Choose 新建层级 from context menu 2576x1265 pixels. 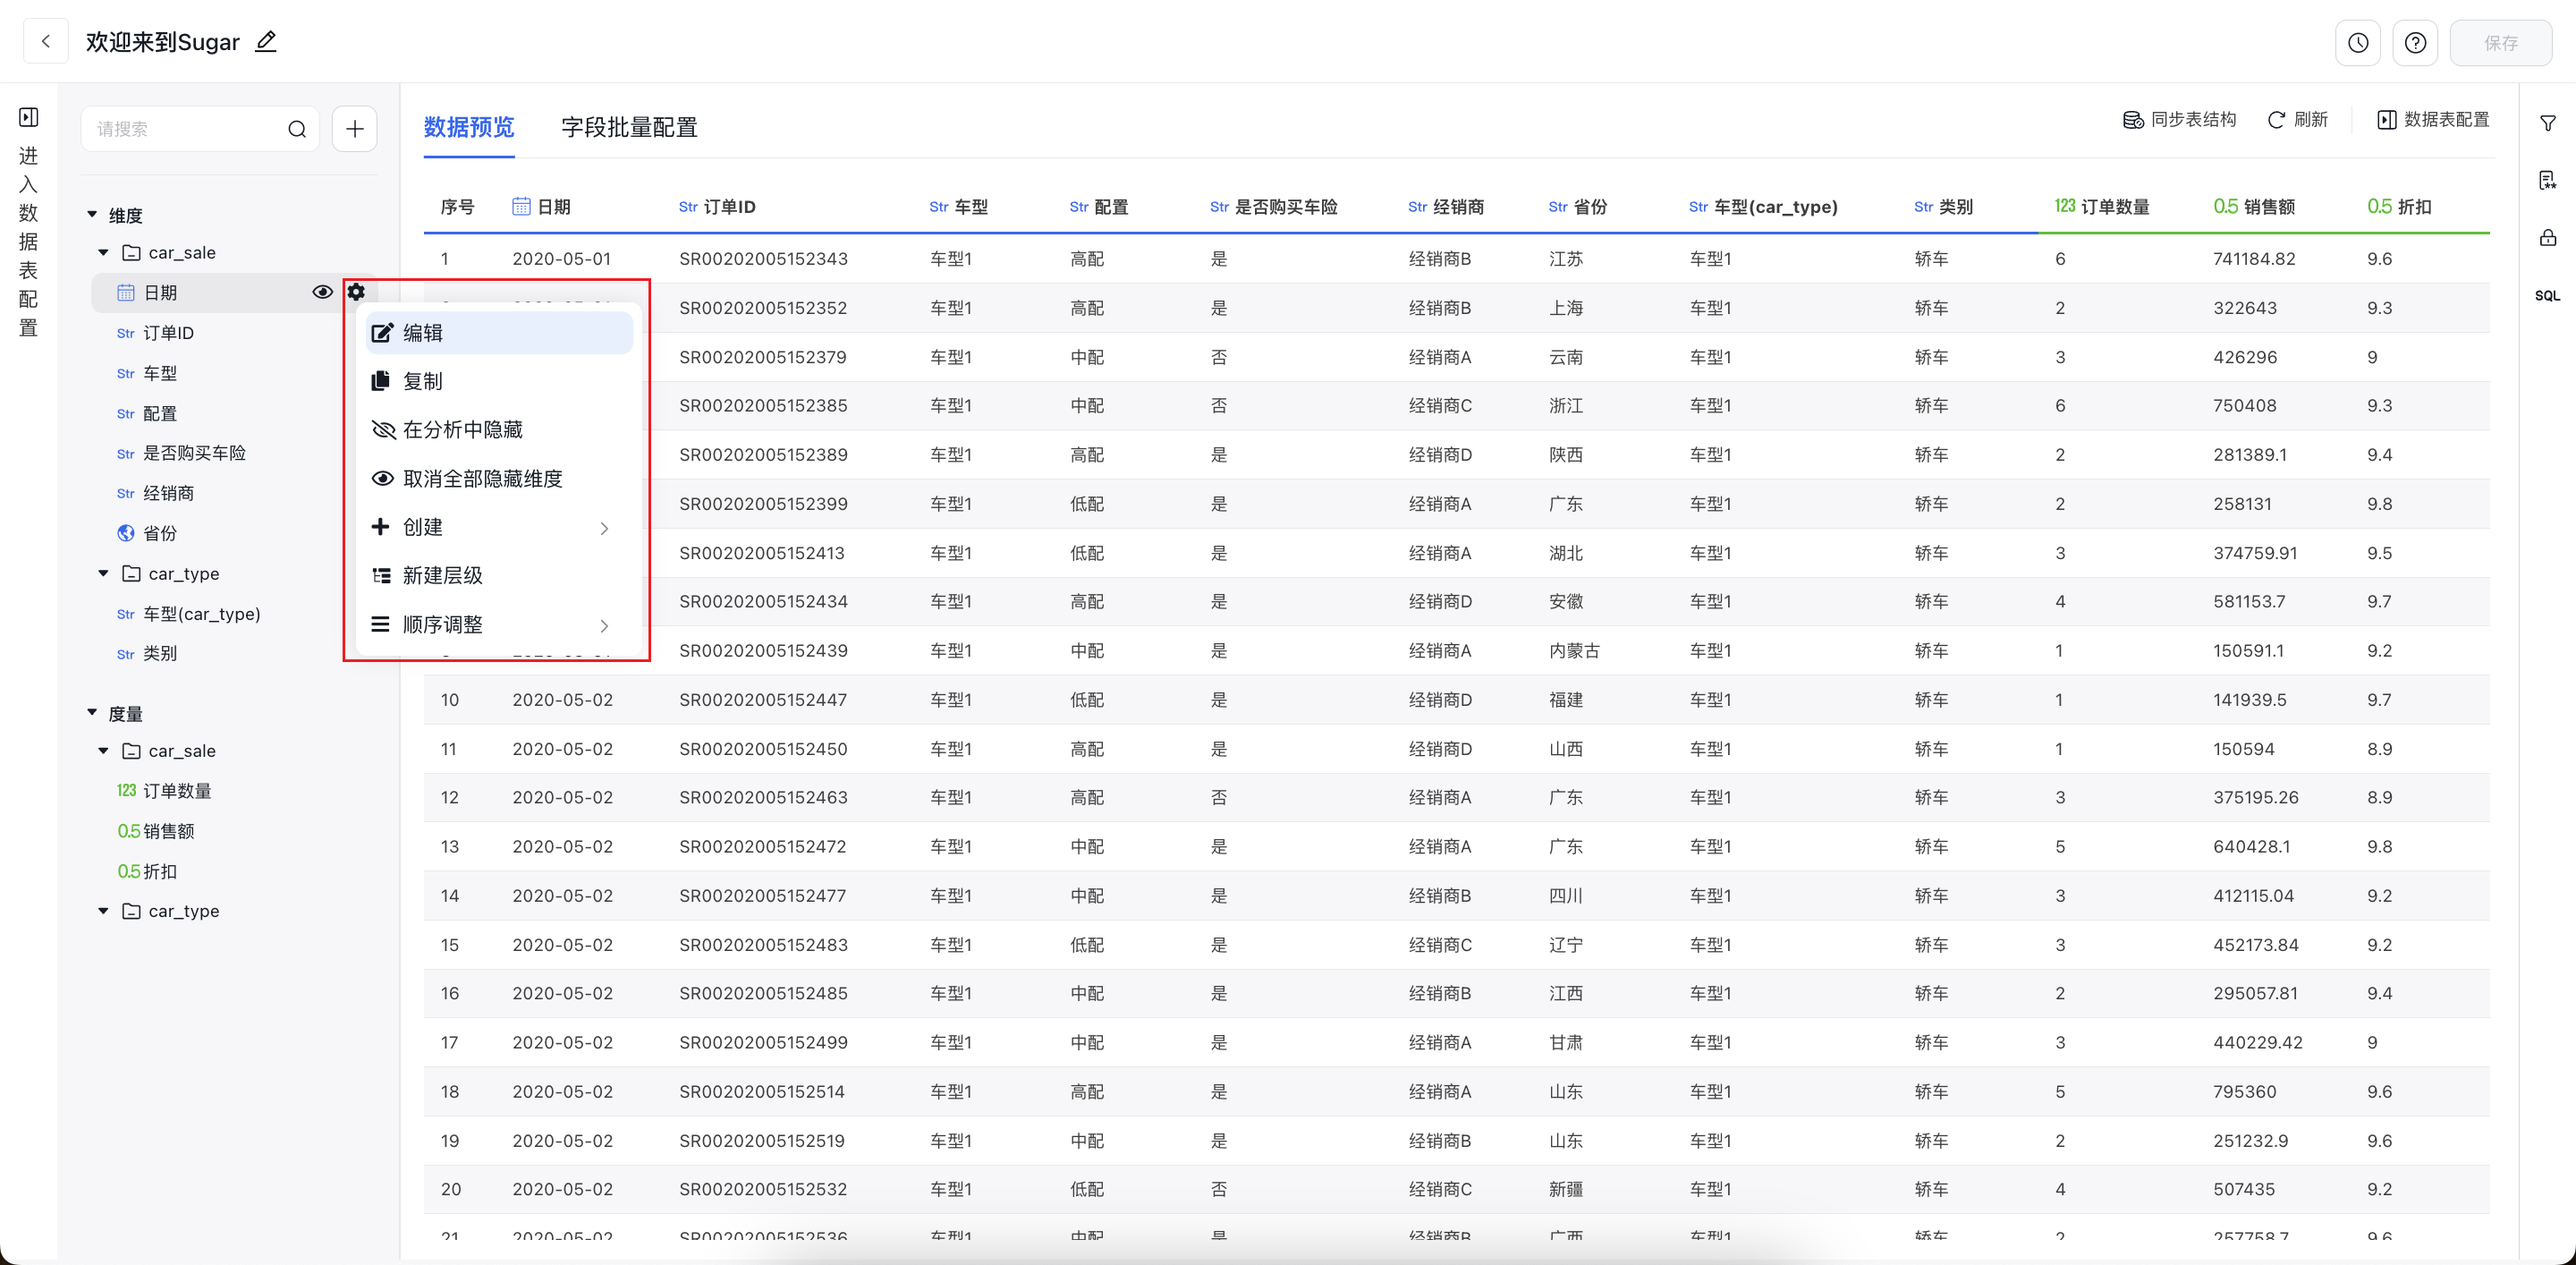point(499,575)
